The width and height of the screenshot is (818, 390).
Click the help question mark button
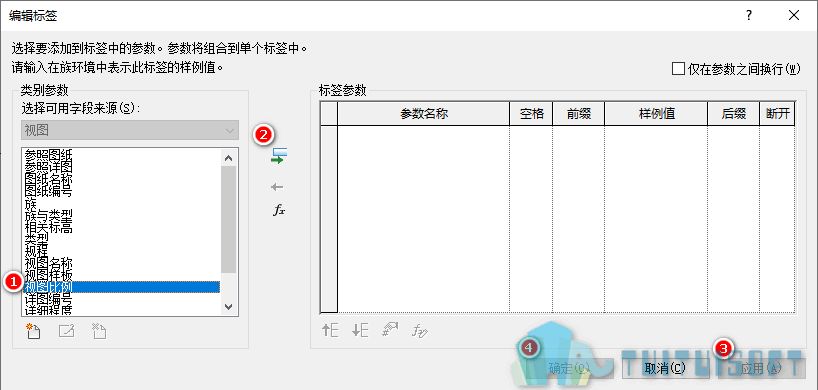coord(749,16)
